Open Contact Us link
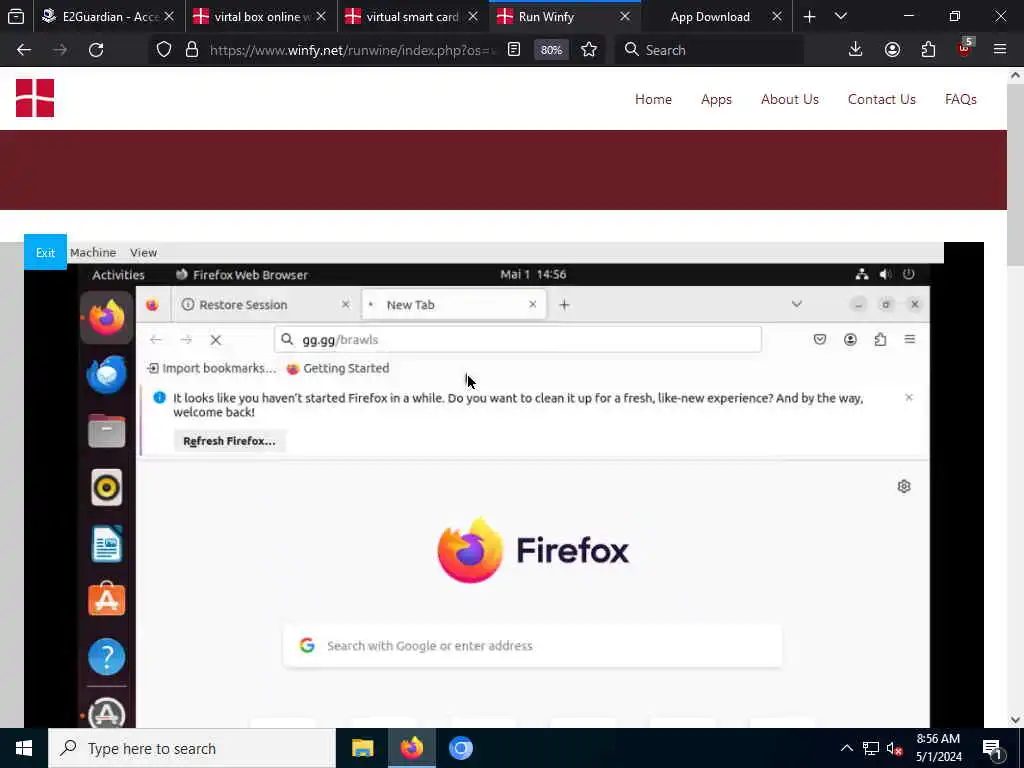Image resolution: width=1024 pixels, height=768 pixels. (882, 99)
